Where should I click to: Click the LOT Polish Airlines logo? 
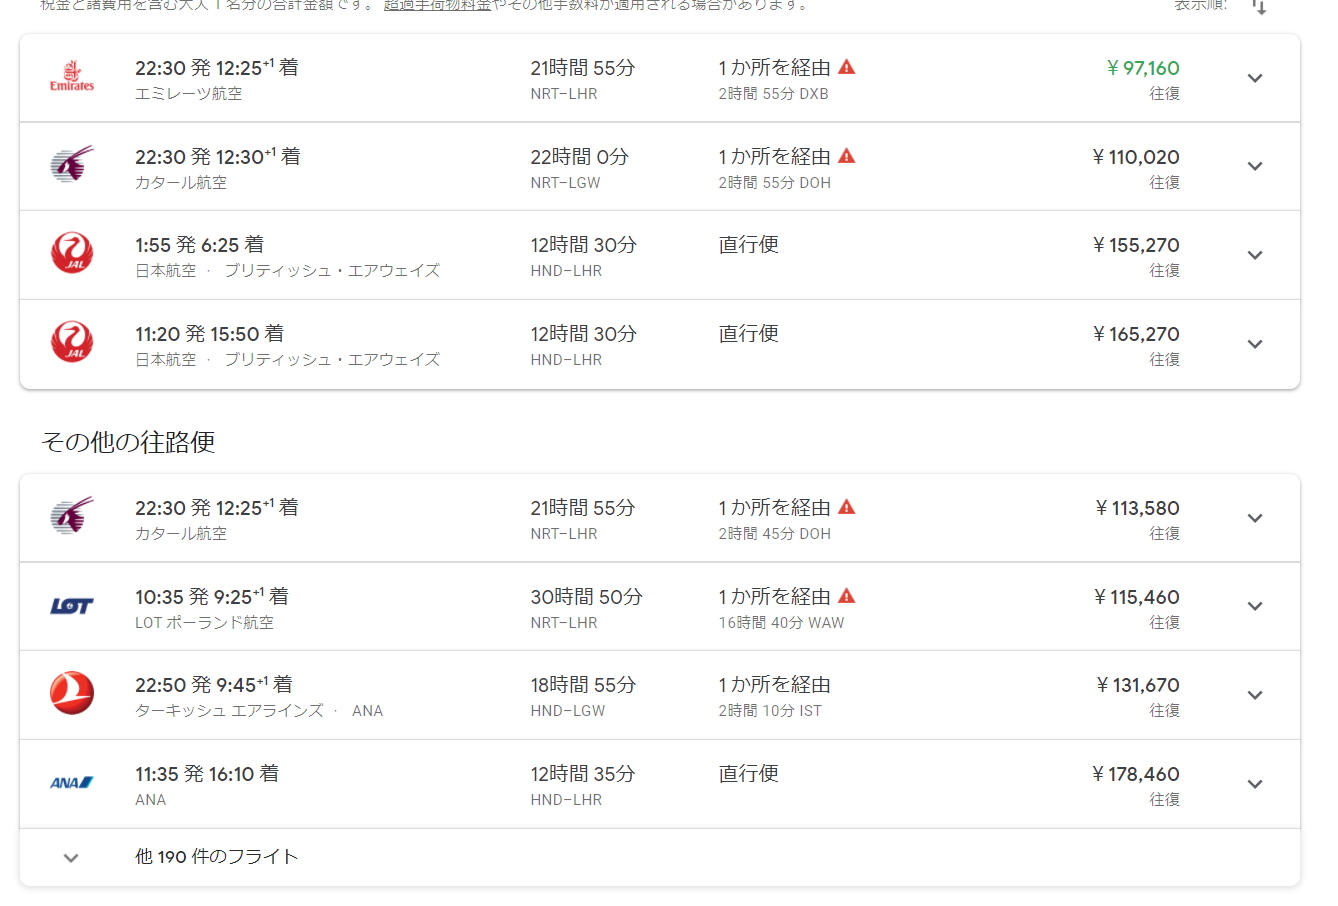pos(72,606)
